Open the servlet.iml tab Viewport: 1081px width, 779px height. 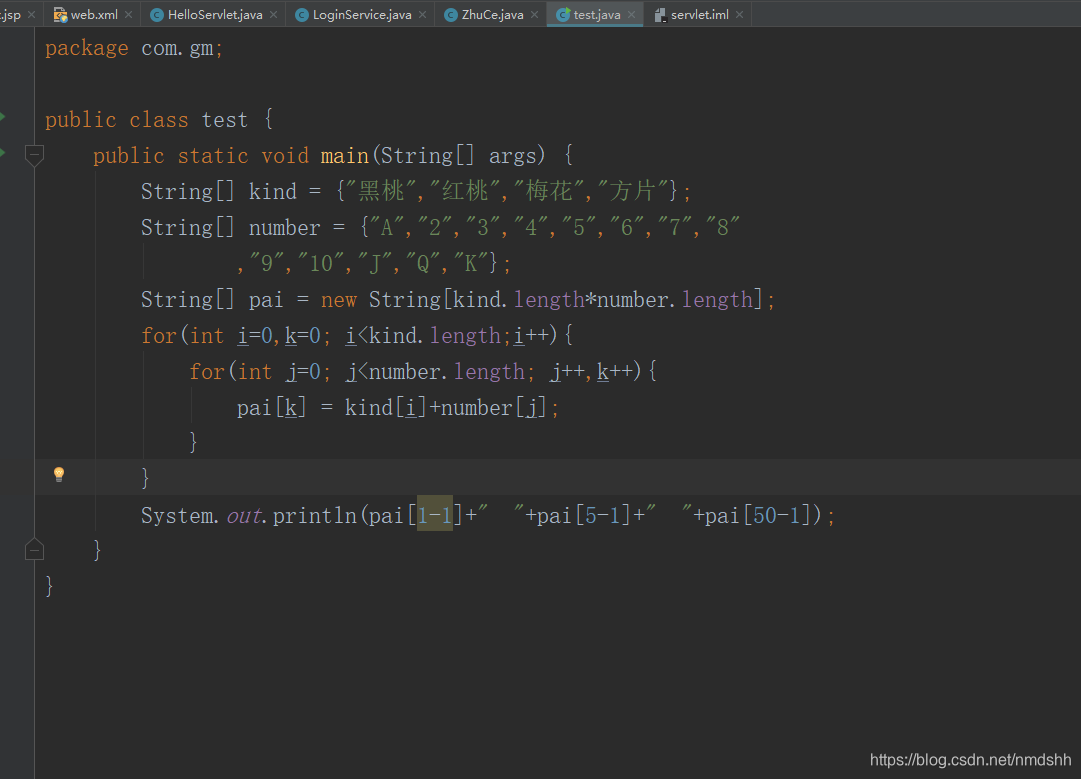click(x=699, y=14)
